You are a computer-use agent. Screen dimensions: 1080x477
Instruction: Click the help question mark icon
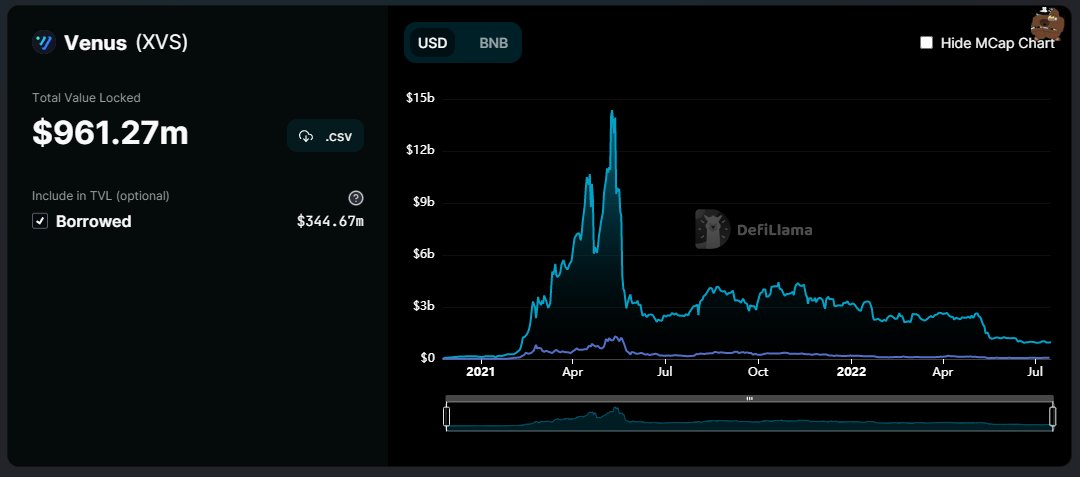pos(355,198)
